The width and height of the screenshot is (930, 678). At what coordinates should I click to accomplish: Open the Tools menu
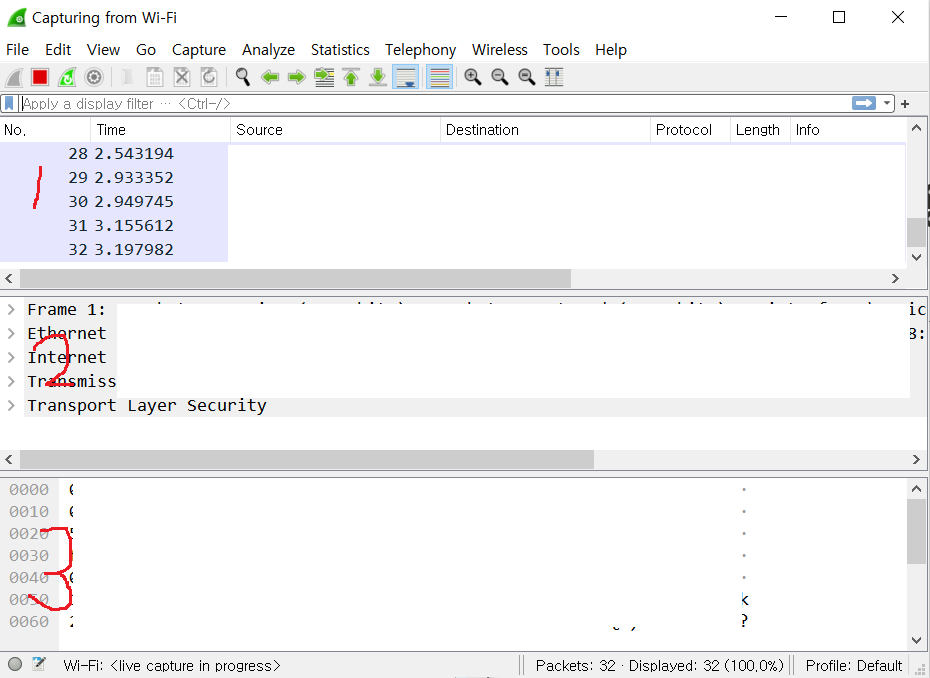561,50
